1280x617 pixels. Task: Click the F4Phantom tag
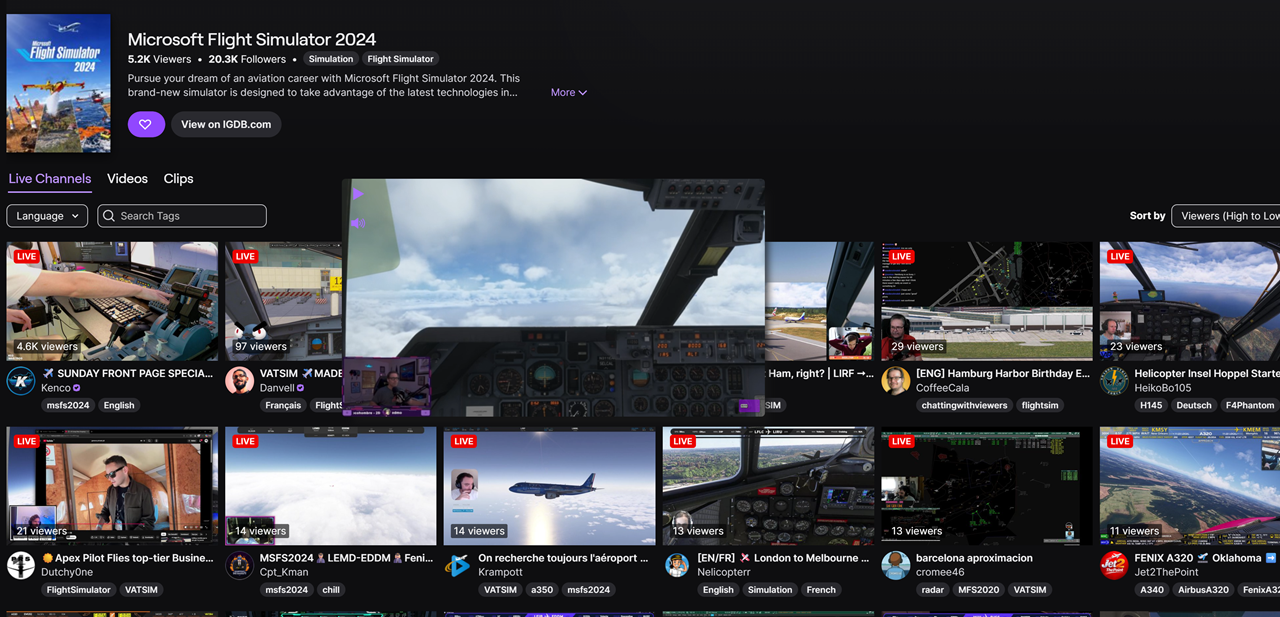coord(1250,405)
